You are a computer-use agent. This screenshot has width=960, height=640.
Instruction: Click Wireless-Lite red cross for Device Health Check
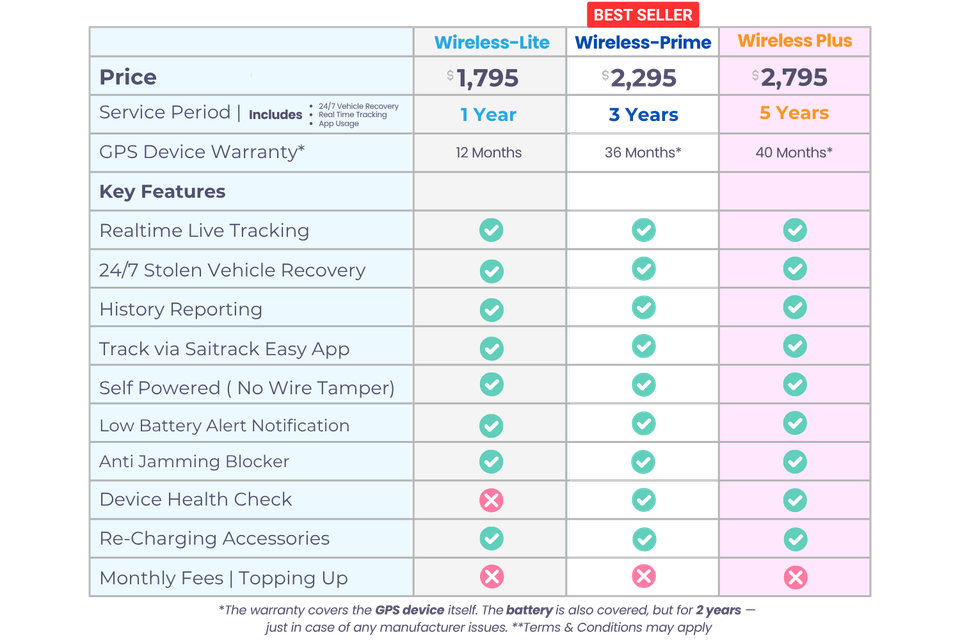point(491,500)
